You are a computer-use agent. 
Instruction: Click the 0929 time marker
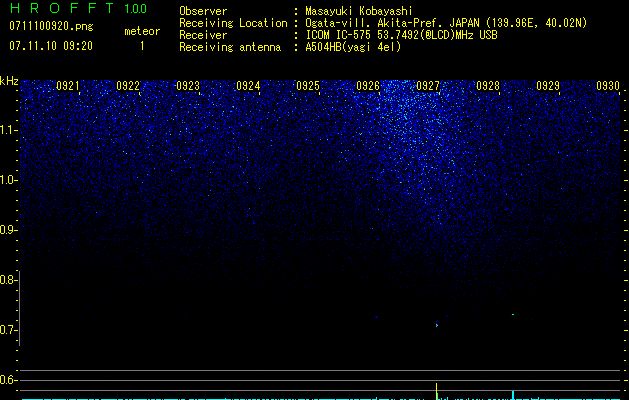548,86
